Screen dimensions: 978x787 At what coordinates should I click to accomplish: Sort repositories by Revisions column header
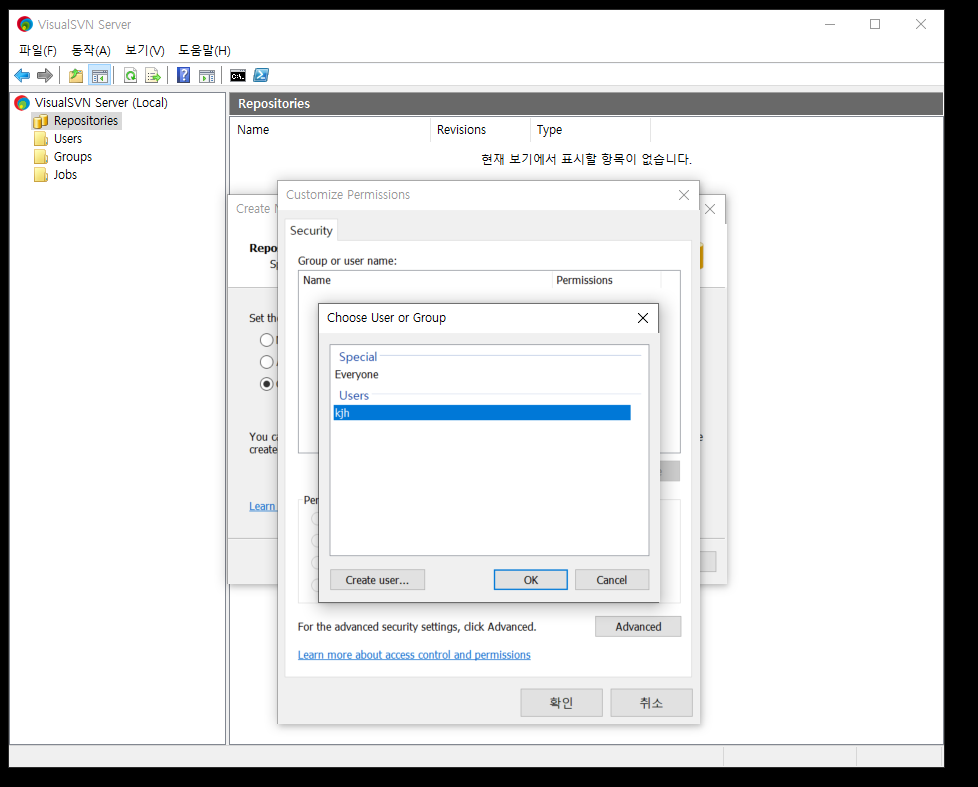[x=480, y=130]
